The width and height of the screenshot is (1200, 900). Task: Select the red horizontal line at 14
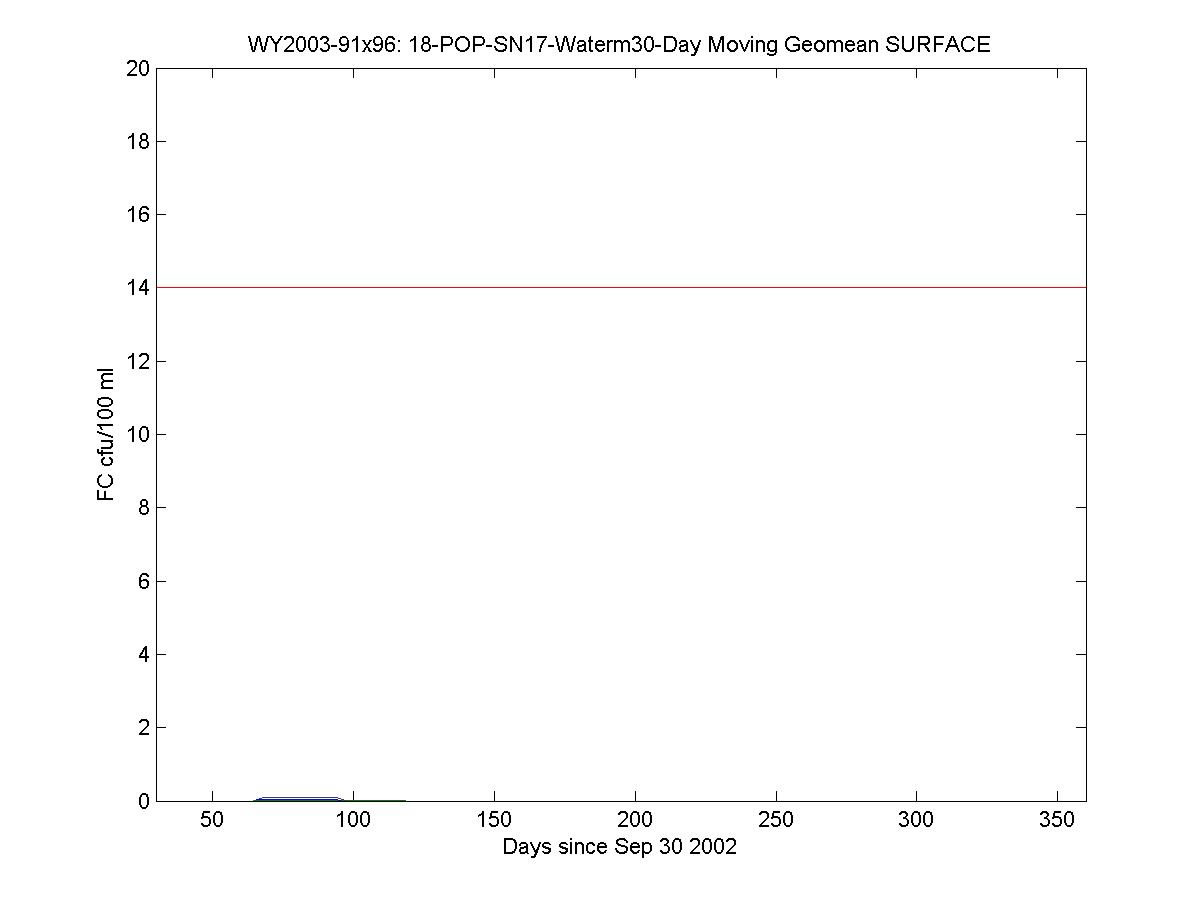(x=620, y=287)
